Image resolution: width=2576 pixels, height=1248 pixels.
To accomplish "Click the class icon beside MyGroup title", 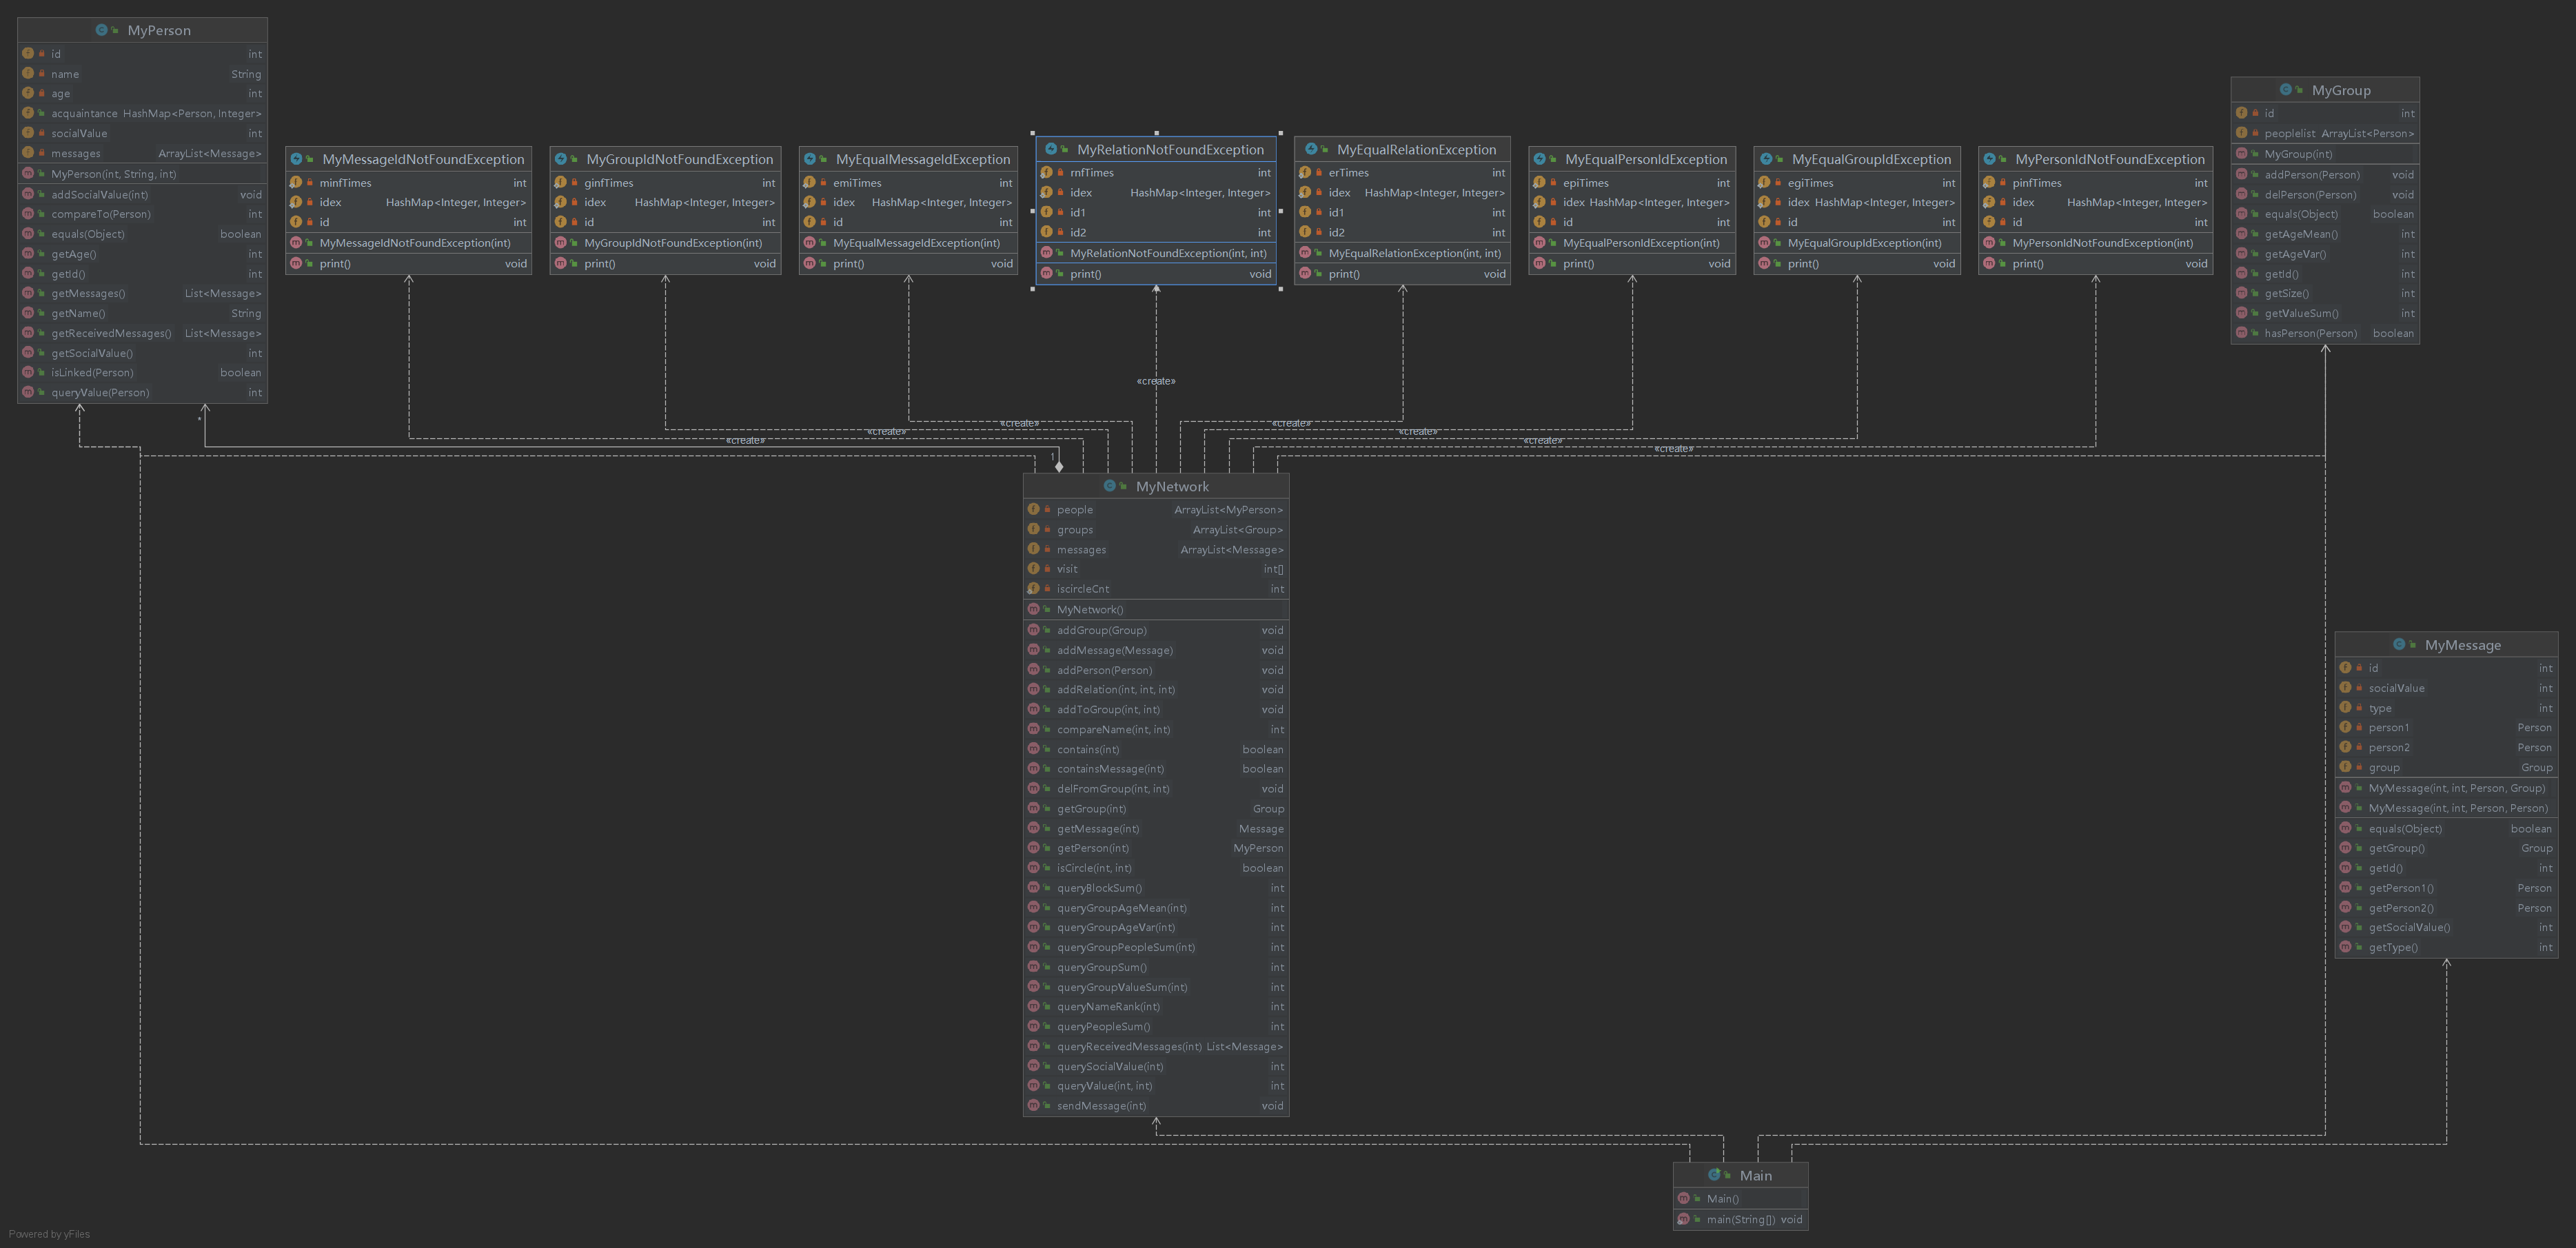I will click(x=2285, y=90).
